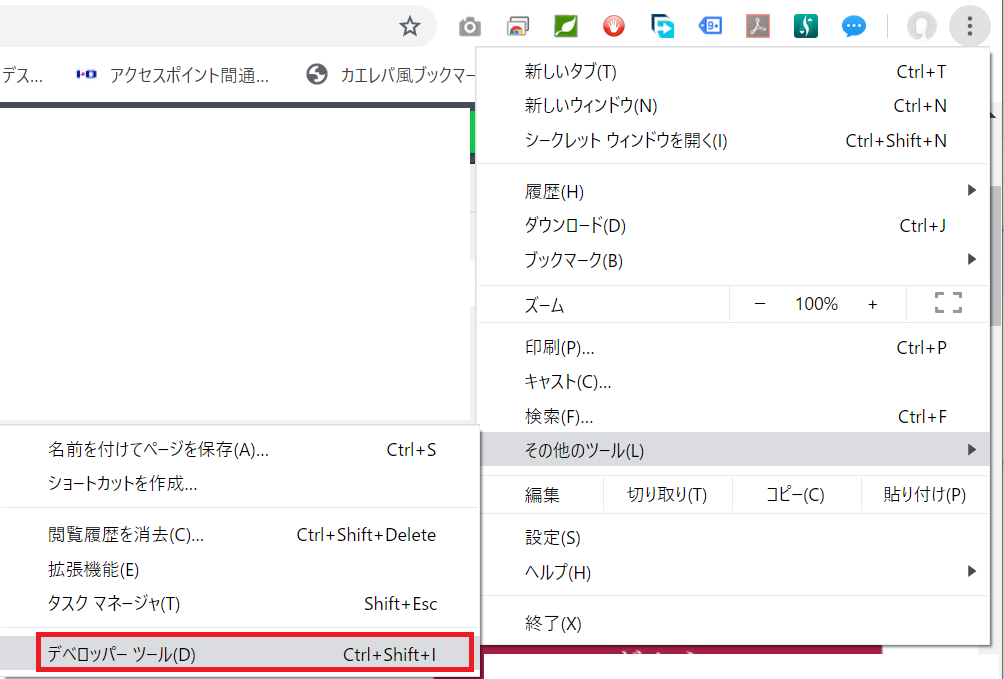This screenshot has width=1004, height=679.
Task: Open 拡張機能(E) from the submenu
Action: coord(239,569)
